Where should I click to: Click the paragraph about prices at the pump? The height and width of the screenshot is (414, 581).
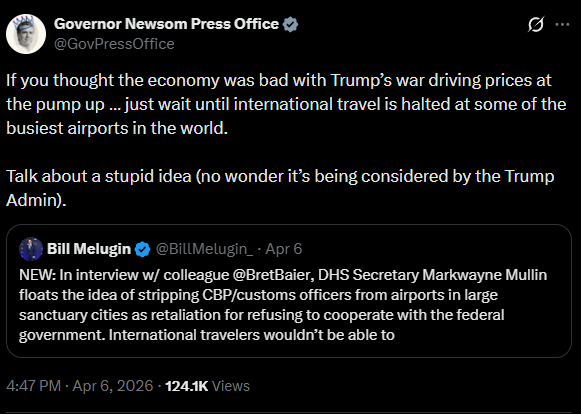286,105
